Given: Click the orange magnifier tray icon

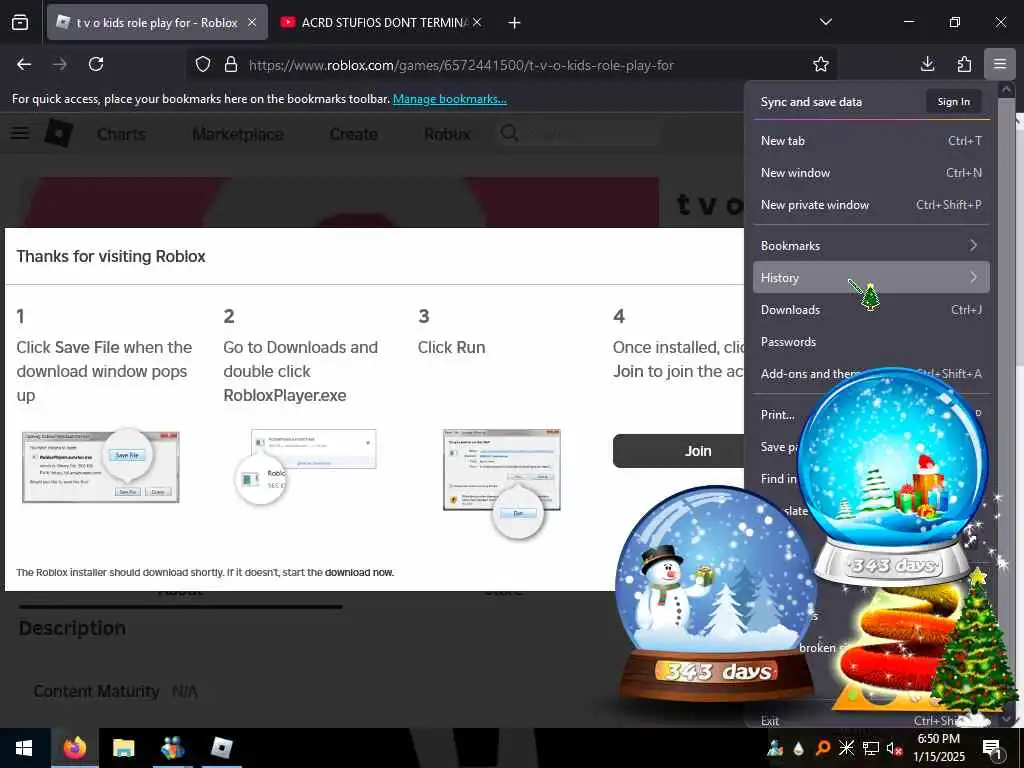Looking at the screenshot, I should (823, 748).
